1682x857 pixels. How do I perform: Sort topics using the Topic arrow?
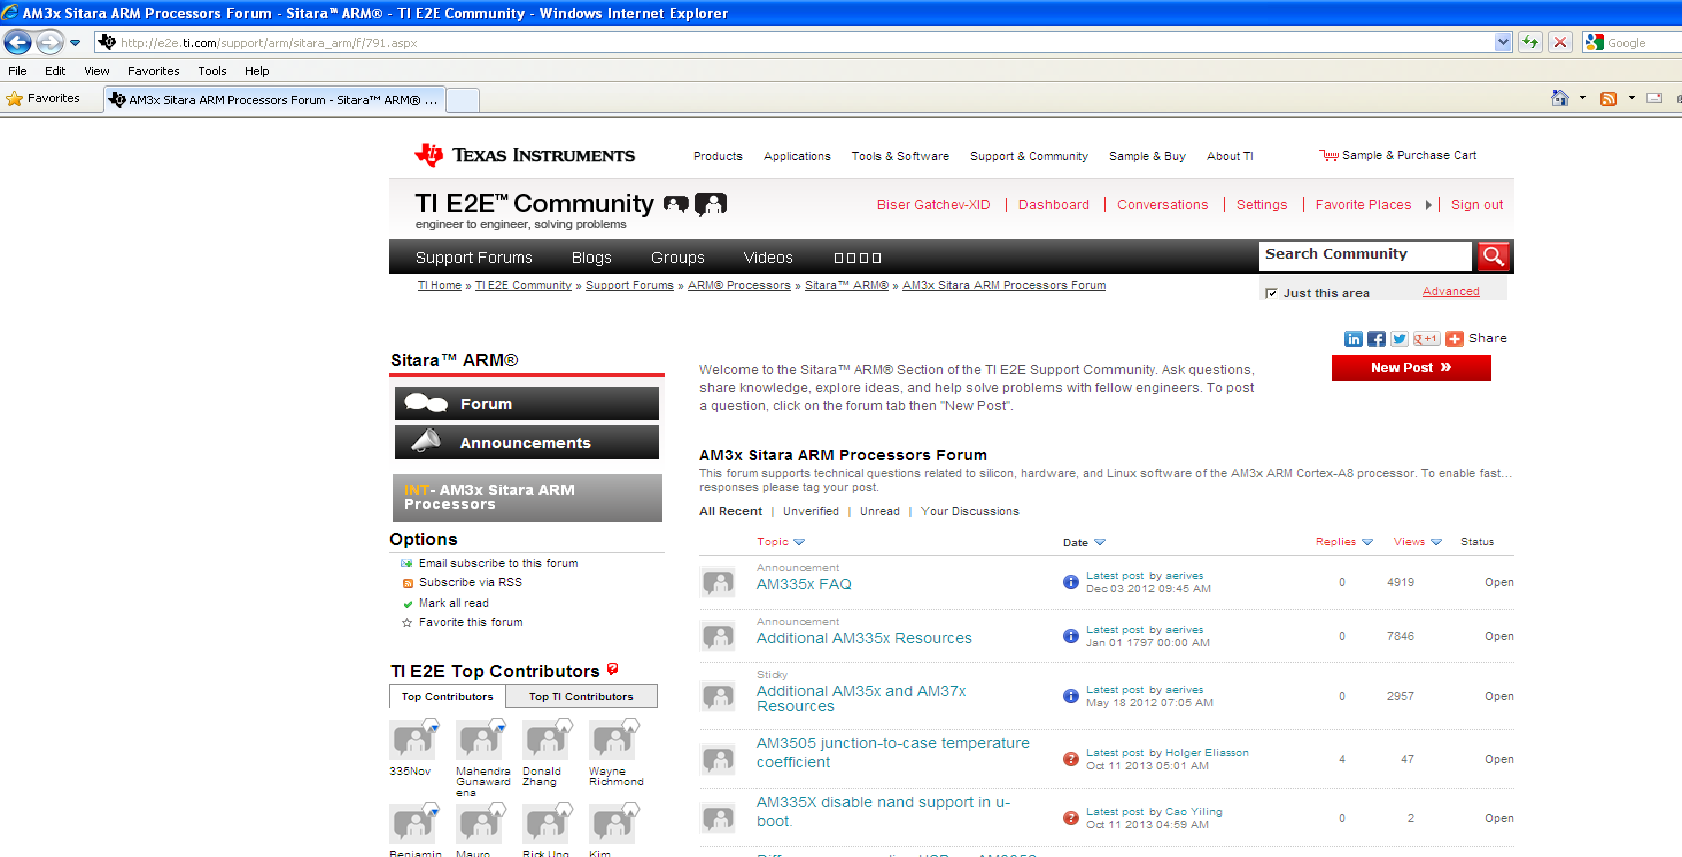[799, 542]
